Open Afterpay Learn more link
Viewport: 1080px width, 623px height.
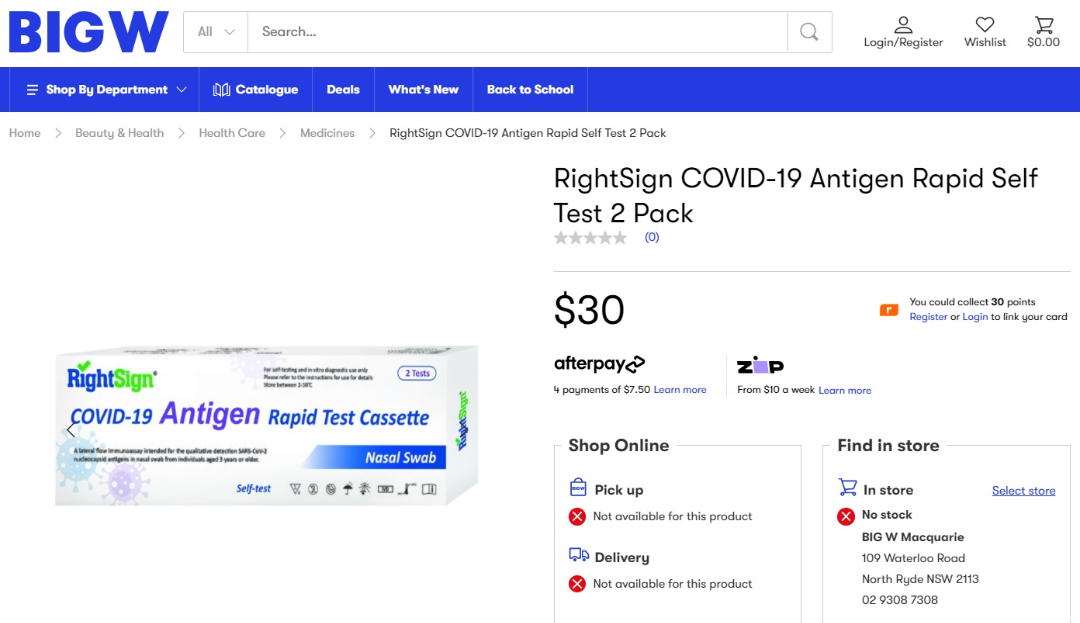(680, 390)
